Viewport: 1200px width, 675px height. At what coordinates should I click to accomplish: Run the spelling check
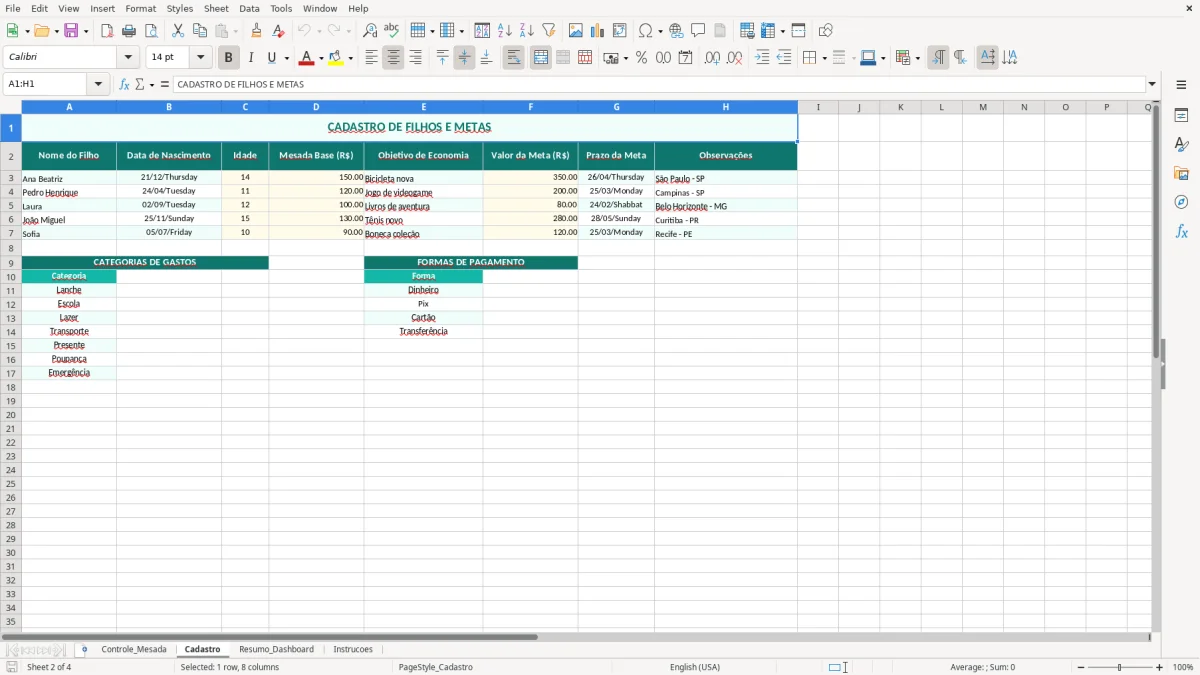coord(392,31)
